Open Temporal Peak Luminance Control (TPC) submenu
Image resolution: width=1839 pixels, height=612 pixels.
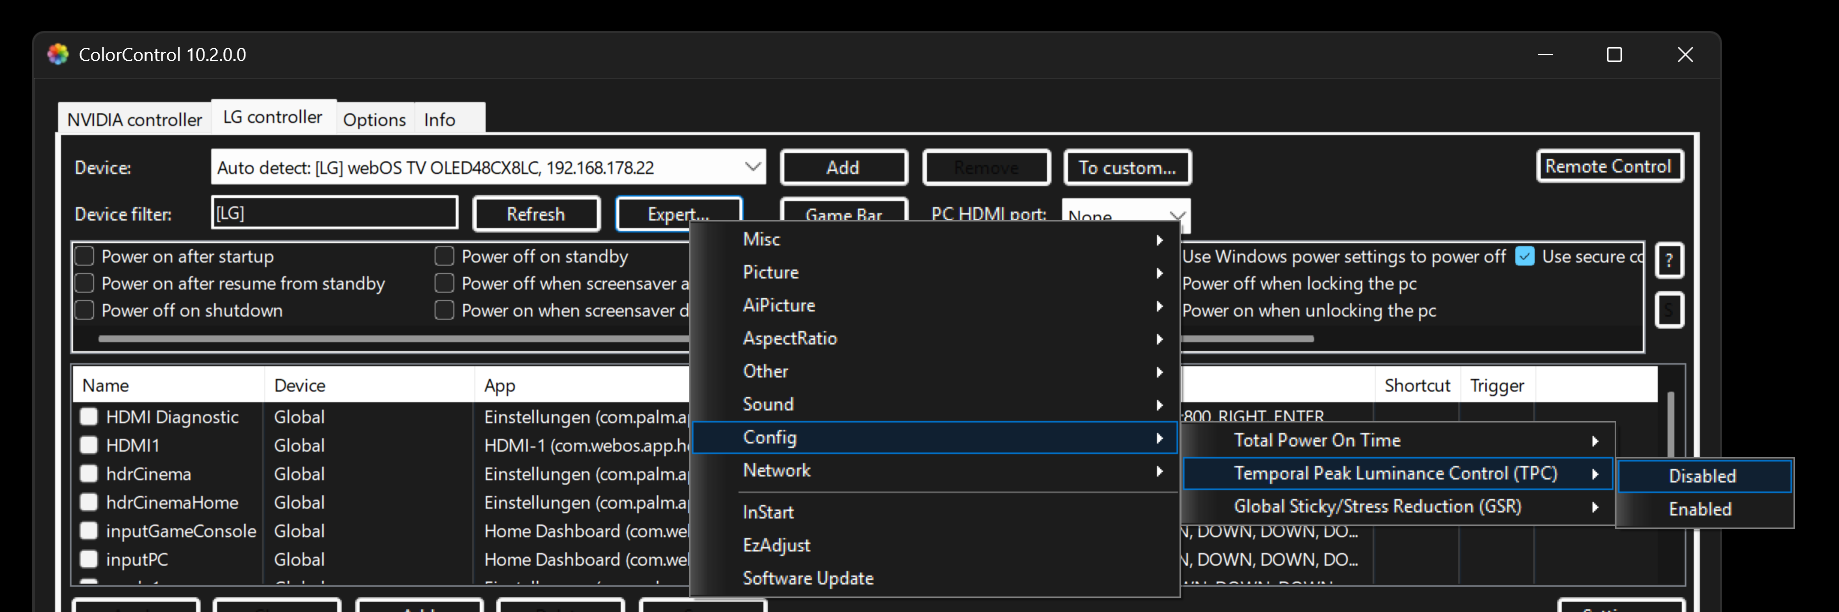pos(1398,473)
